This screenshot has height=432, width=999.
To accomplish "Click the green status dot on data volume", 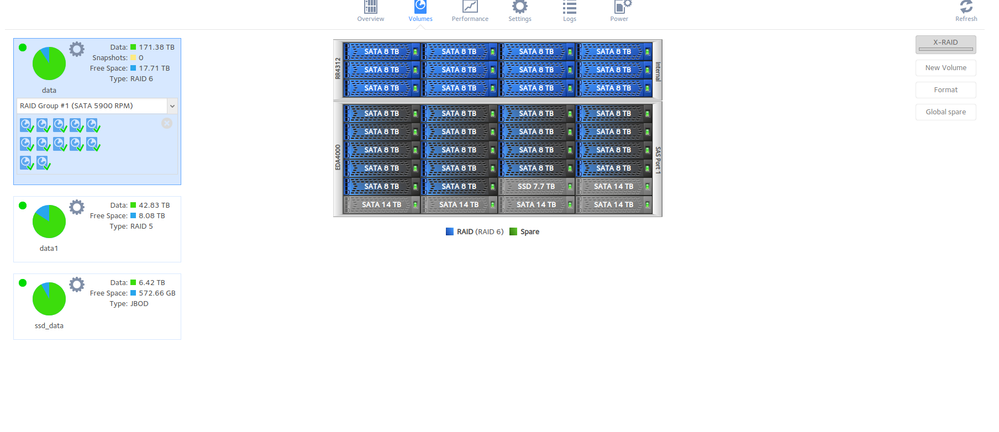I will click(23, 47).
